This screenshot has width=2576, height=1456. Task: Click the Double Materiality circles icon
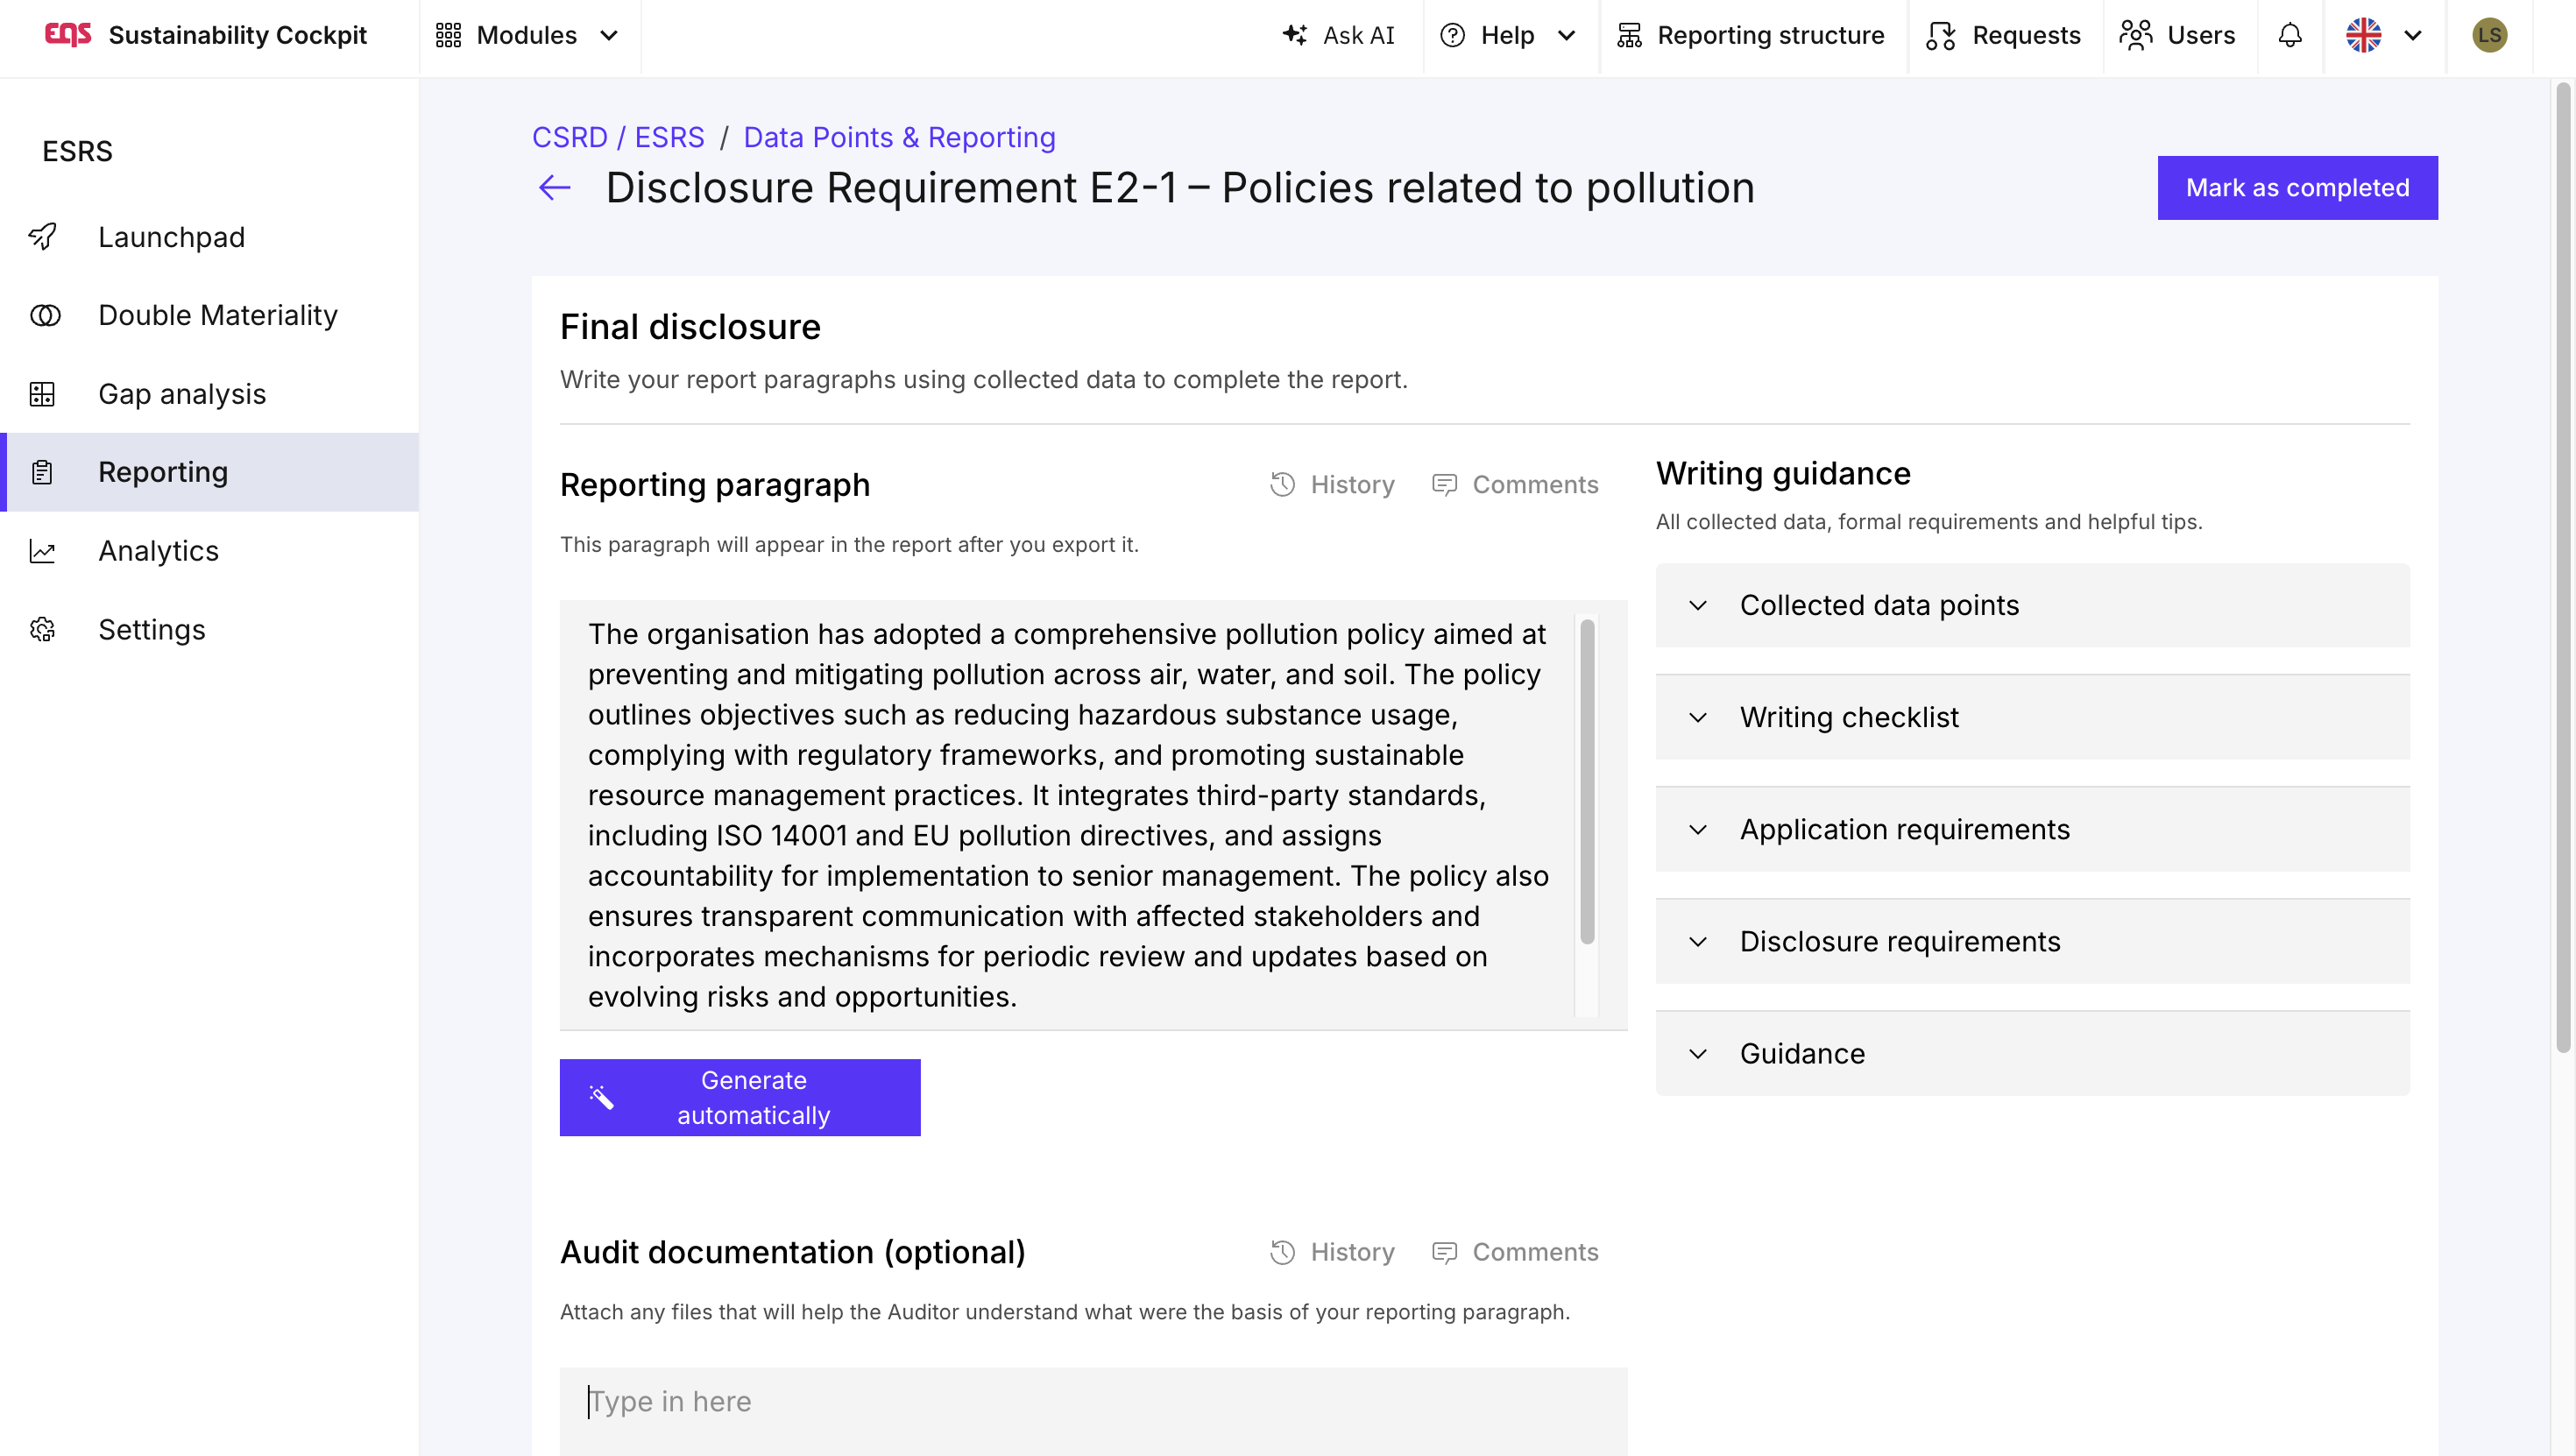[45, 315]
